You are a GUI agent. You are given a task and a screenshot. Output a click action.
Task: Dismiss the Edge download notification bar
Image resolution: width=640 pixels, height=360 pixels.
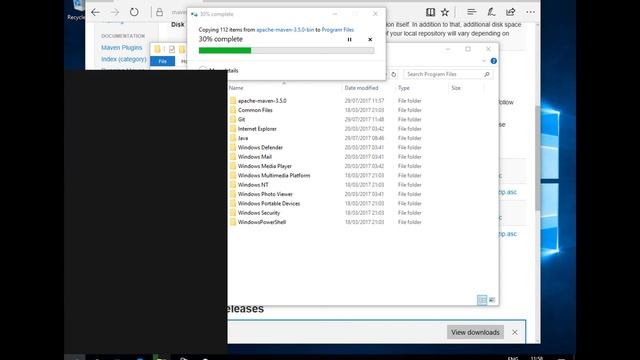tap(515, 332)
